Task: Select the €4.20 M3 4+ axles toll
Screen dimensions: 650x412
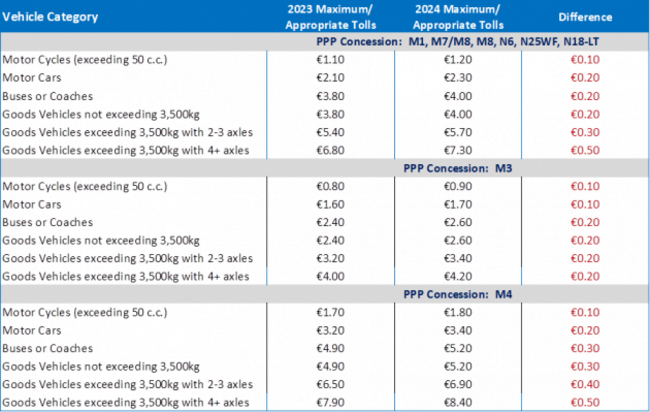Action: coord(458,276)
